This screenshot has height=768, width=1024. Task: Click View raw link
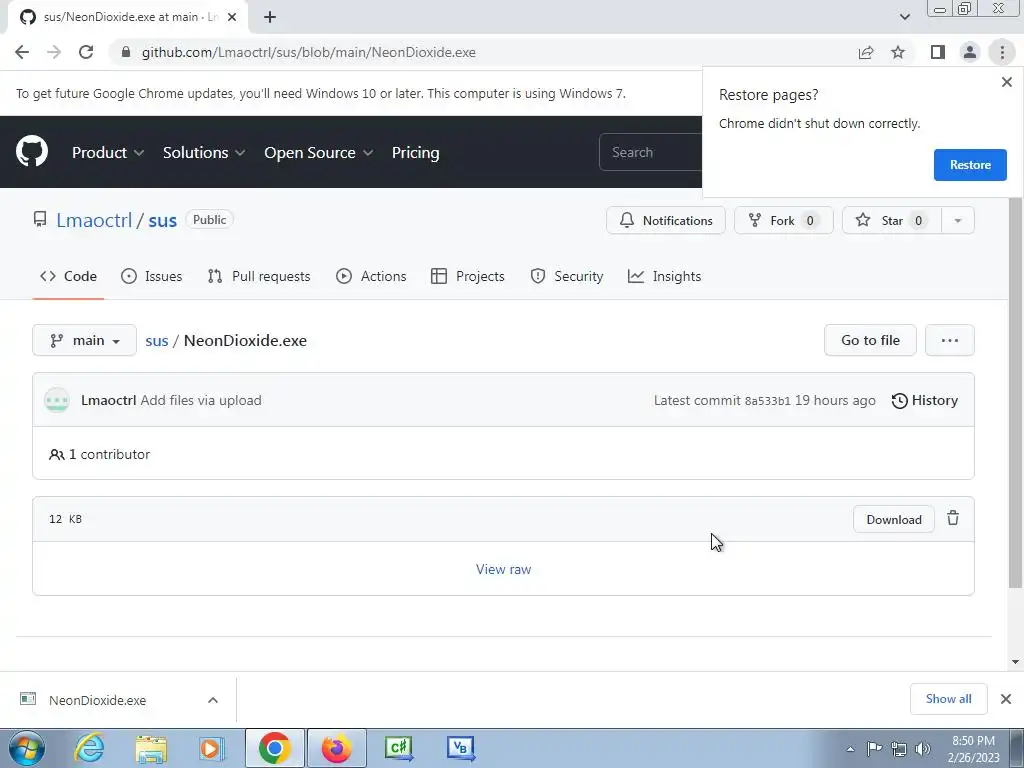tap(504, 569)
